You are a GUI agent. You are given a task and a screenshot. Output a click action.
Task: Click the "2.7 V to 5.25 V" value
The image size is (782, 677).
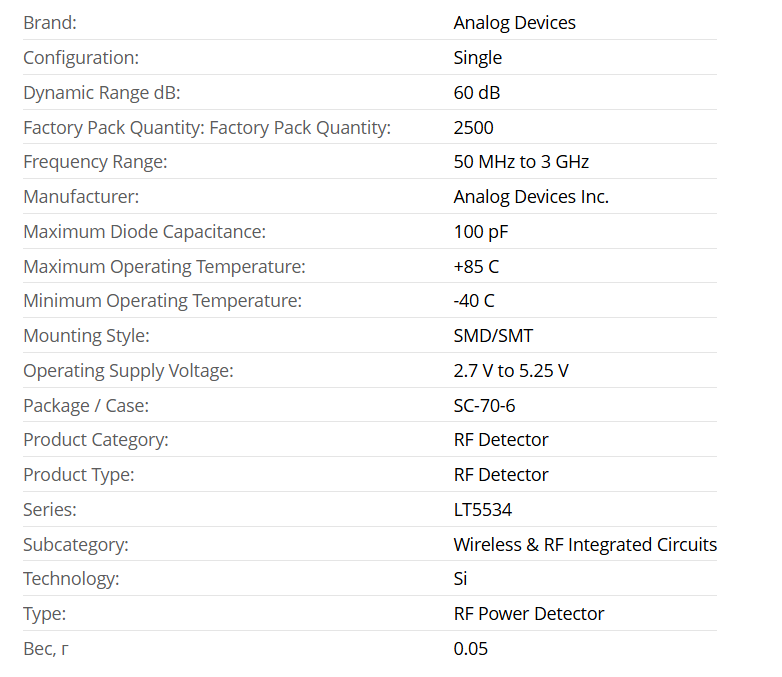[511, 371]
